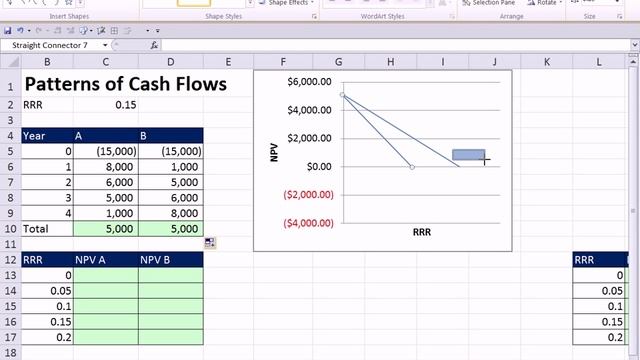Select row 10 header

pos(10,229)
